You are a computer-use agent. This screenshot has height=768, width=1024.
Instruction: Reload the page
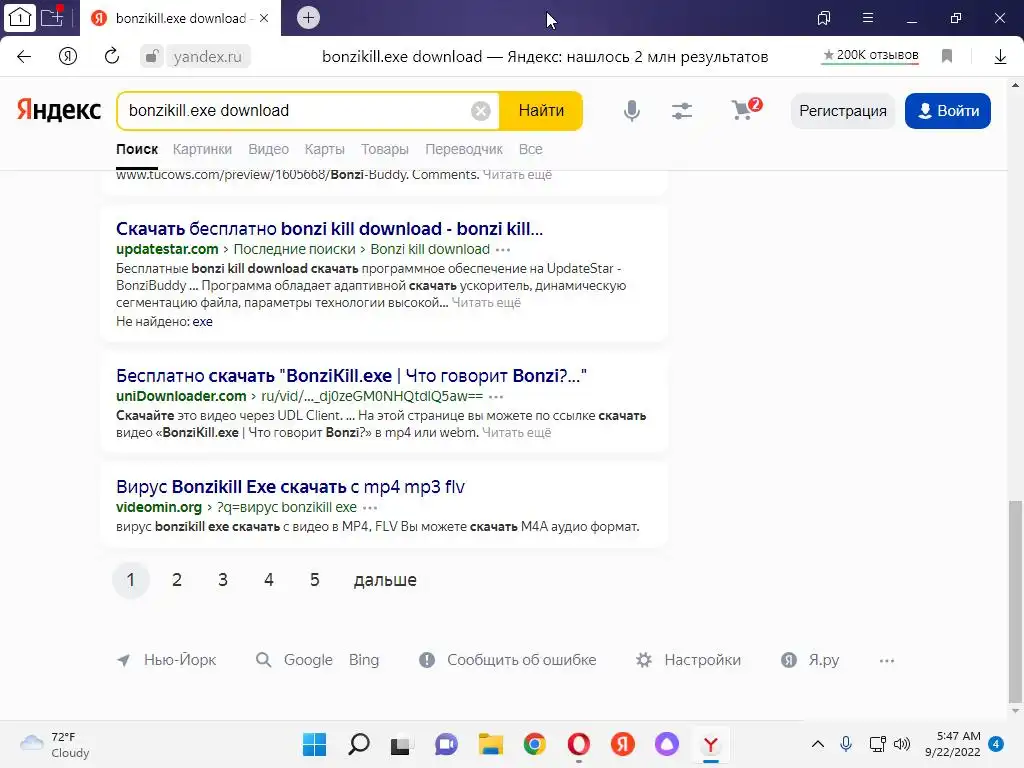pyautogui.click(x=112, y=56)
